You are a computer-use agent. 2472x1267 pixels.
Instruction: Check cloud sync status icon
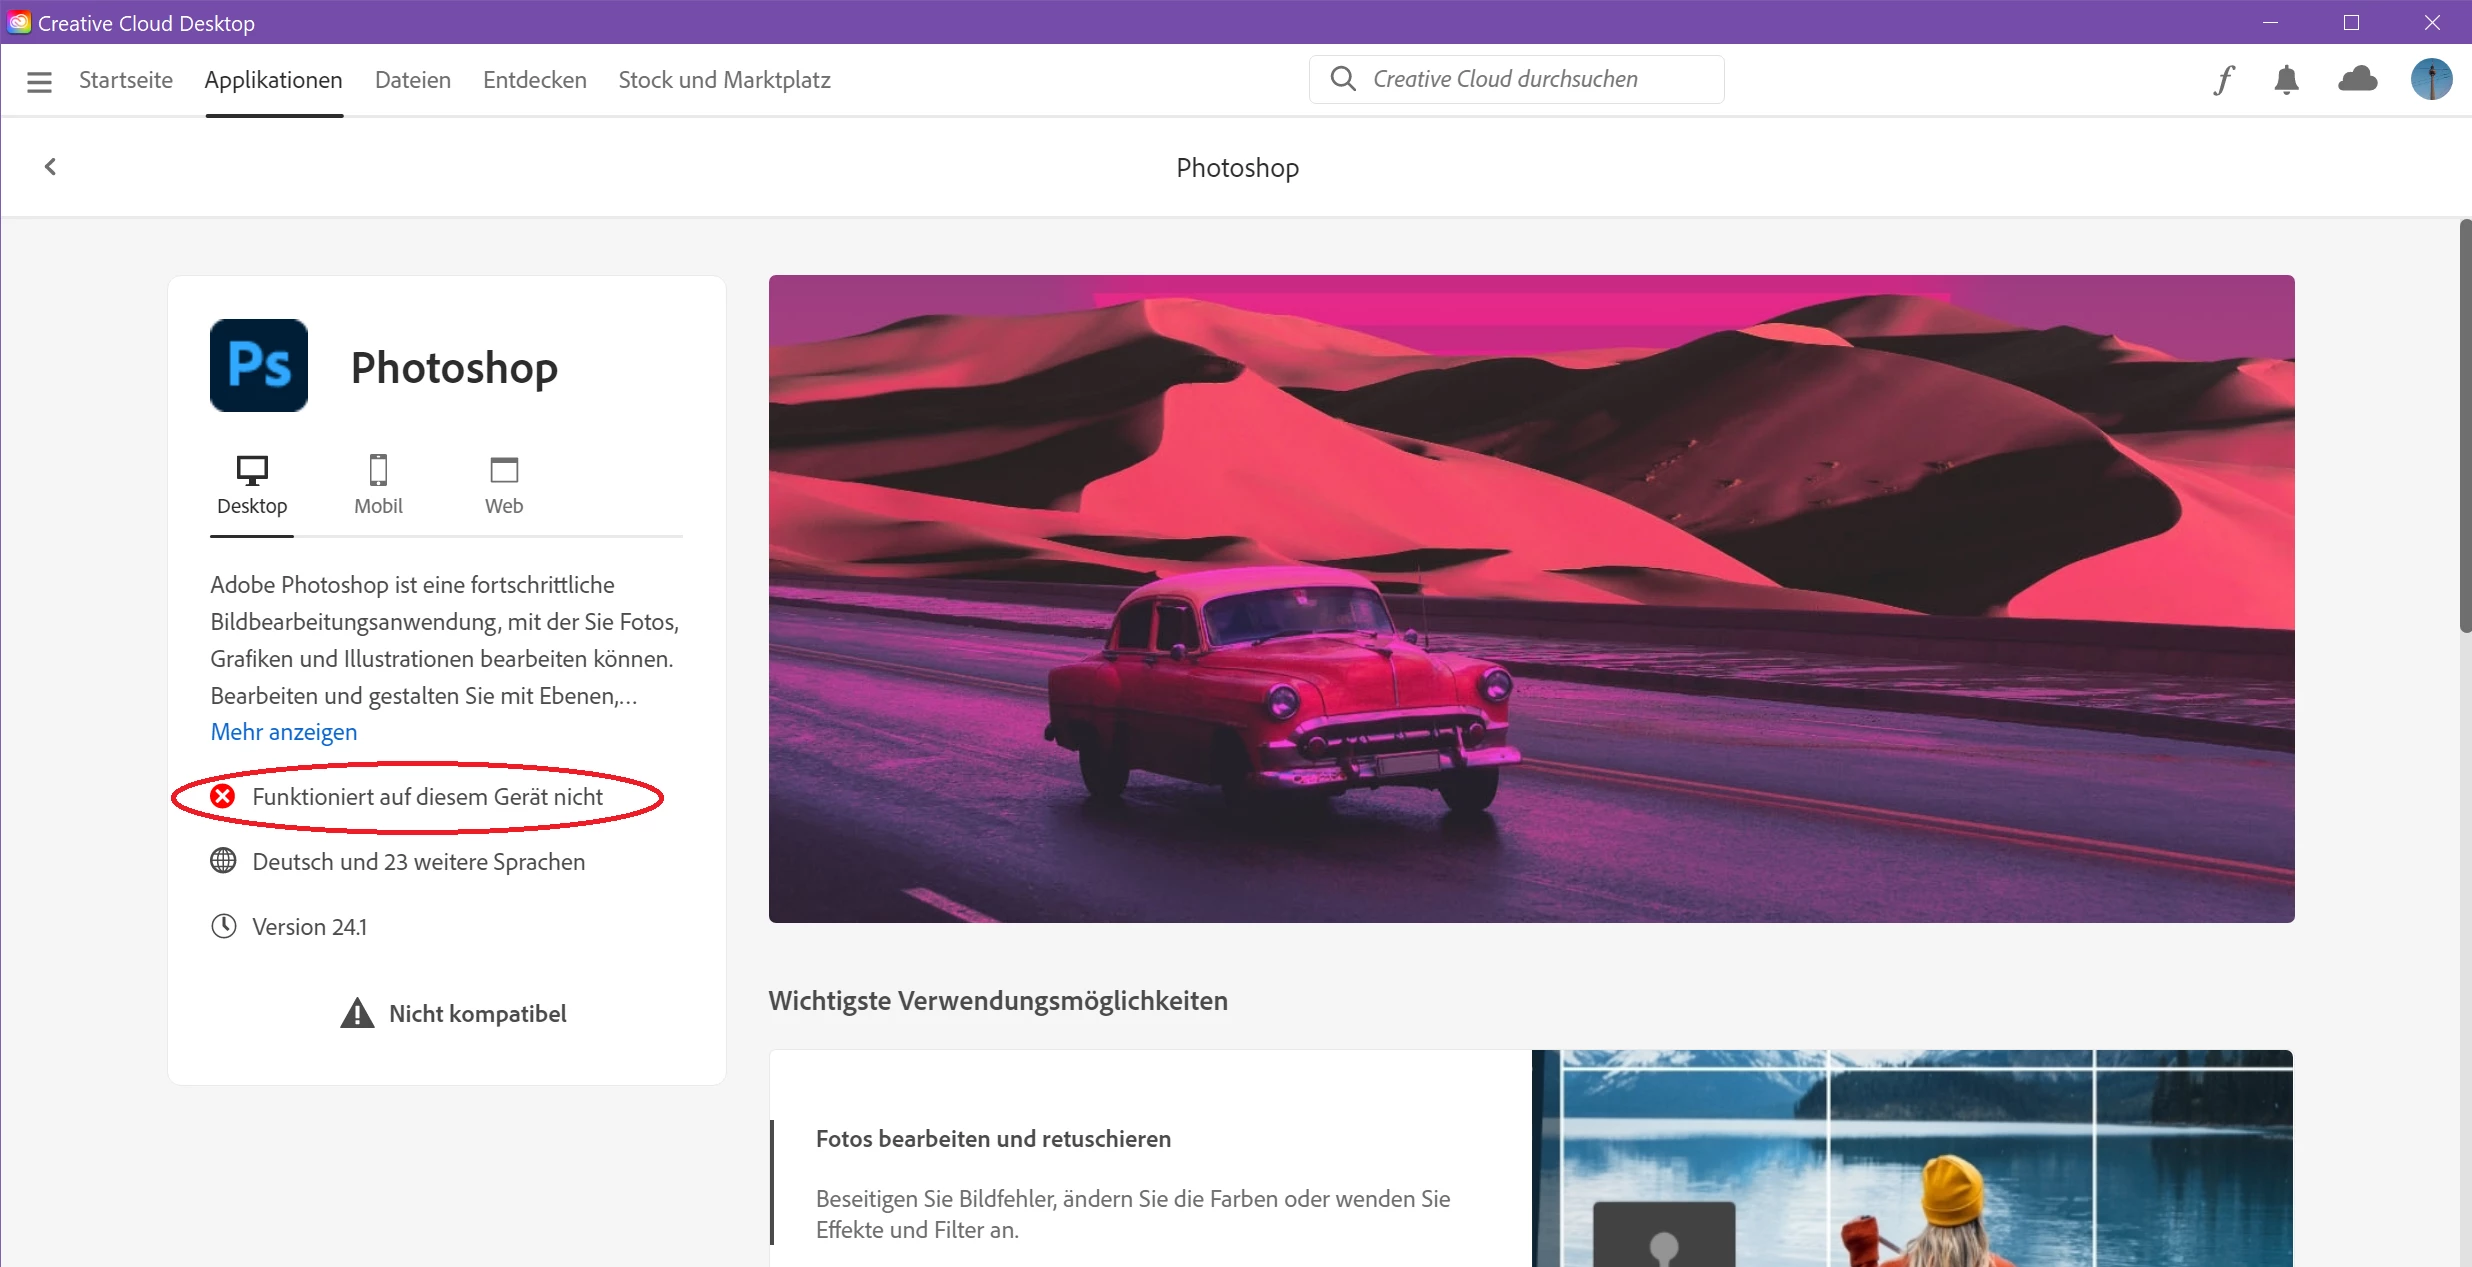pyautogui.click(x=2357, y=79)
